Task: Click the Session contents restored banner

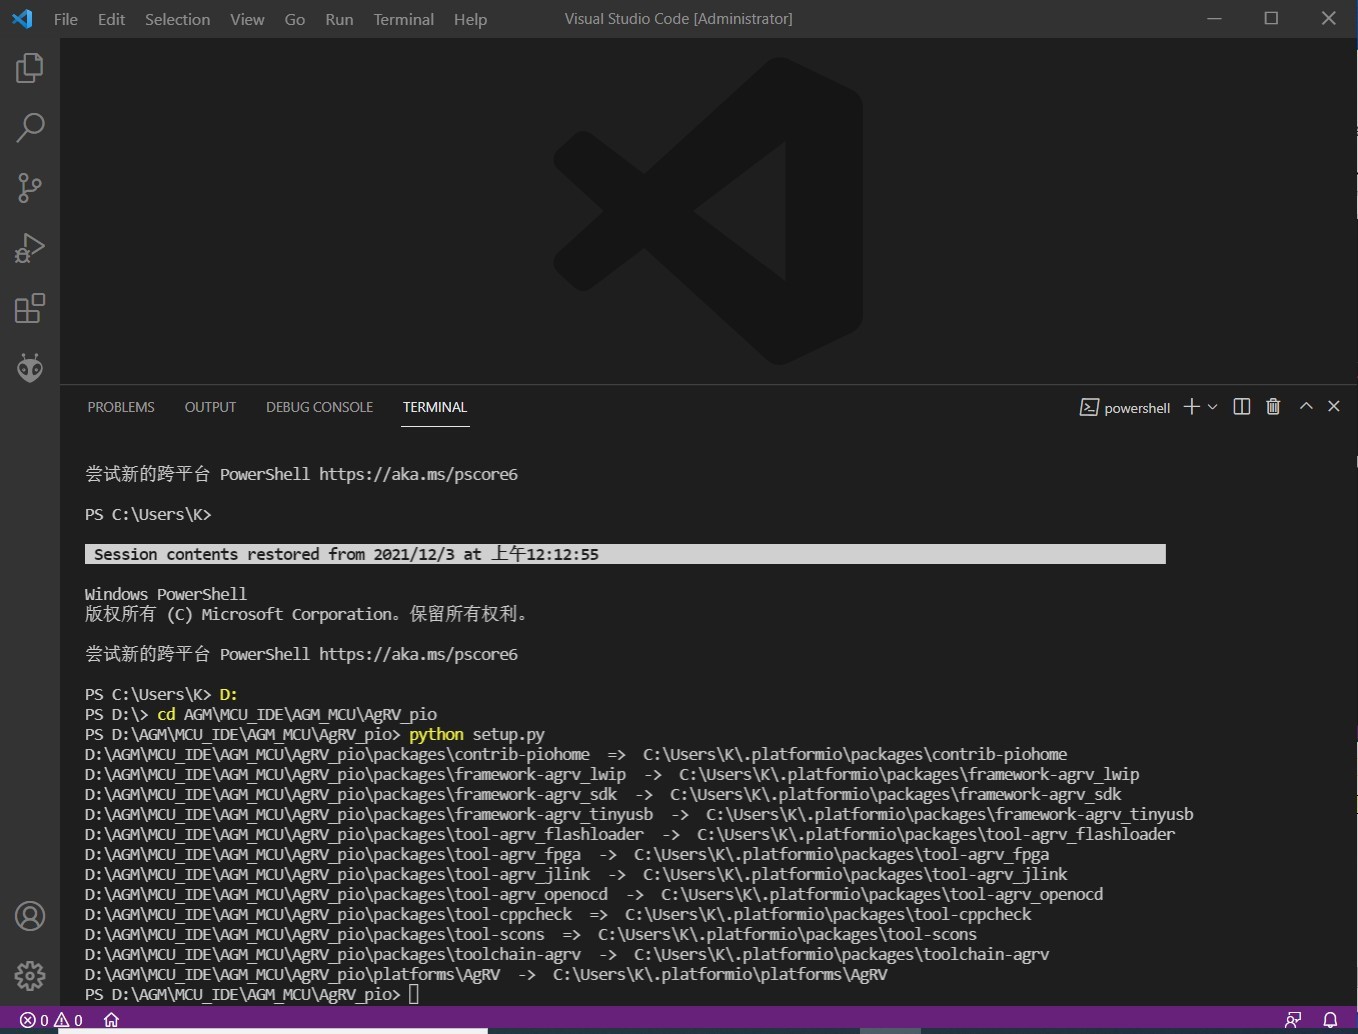Action: 625,554
